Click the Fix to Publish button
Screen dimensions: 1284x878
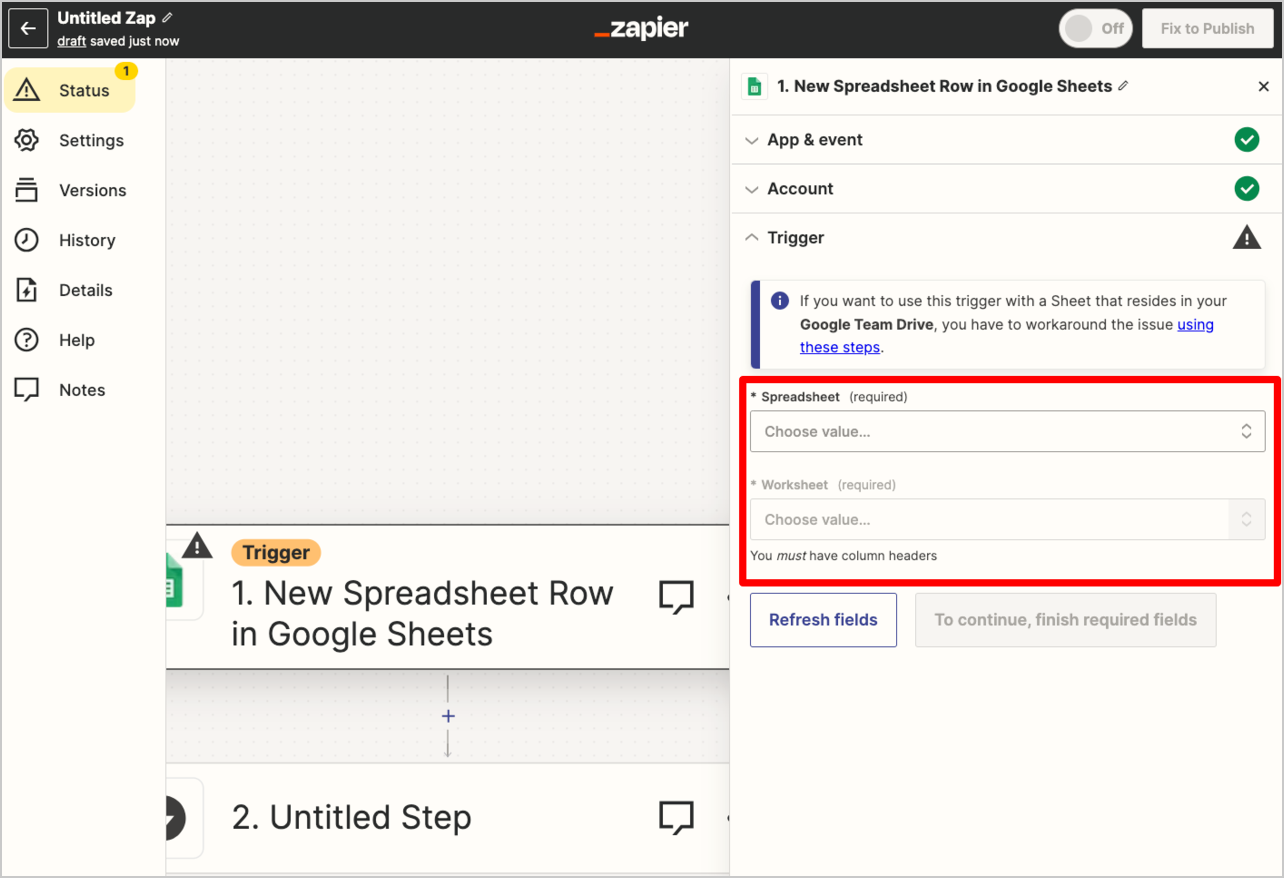tap(1207, 29)
